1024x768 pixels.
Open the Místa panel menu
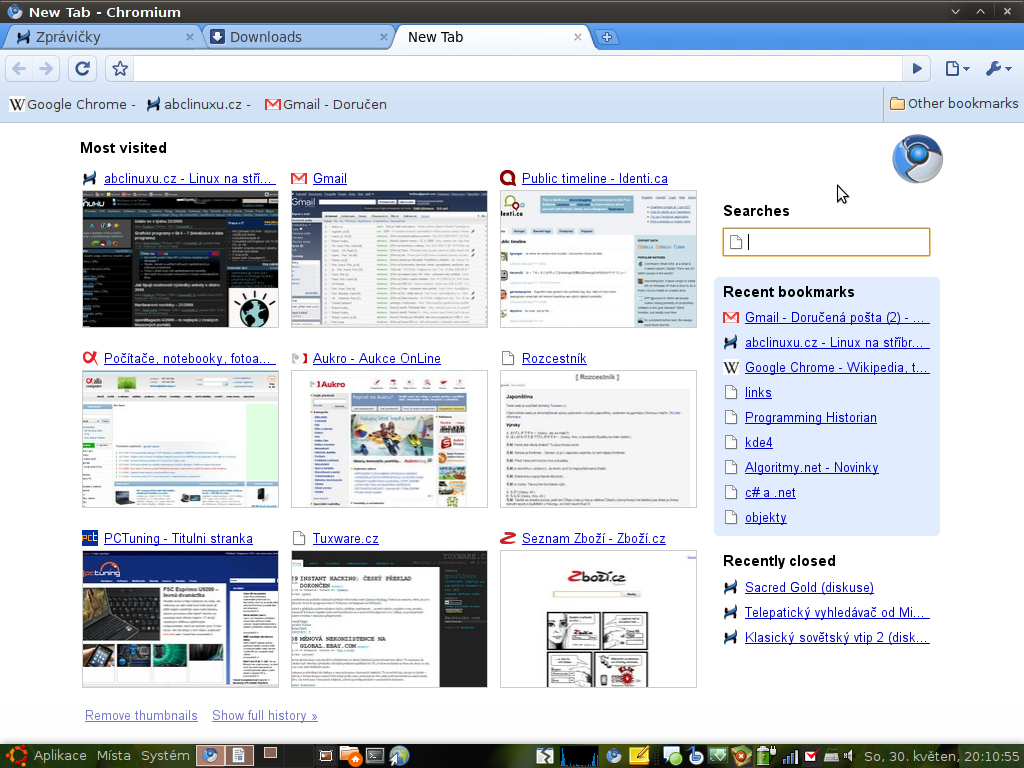click(114, 756)
